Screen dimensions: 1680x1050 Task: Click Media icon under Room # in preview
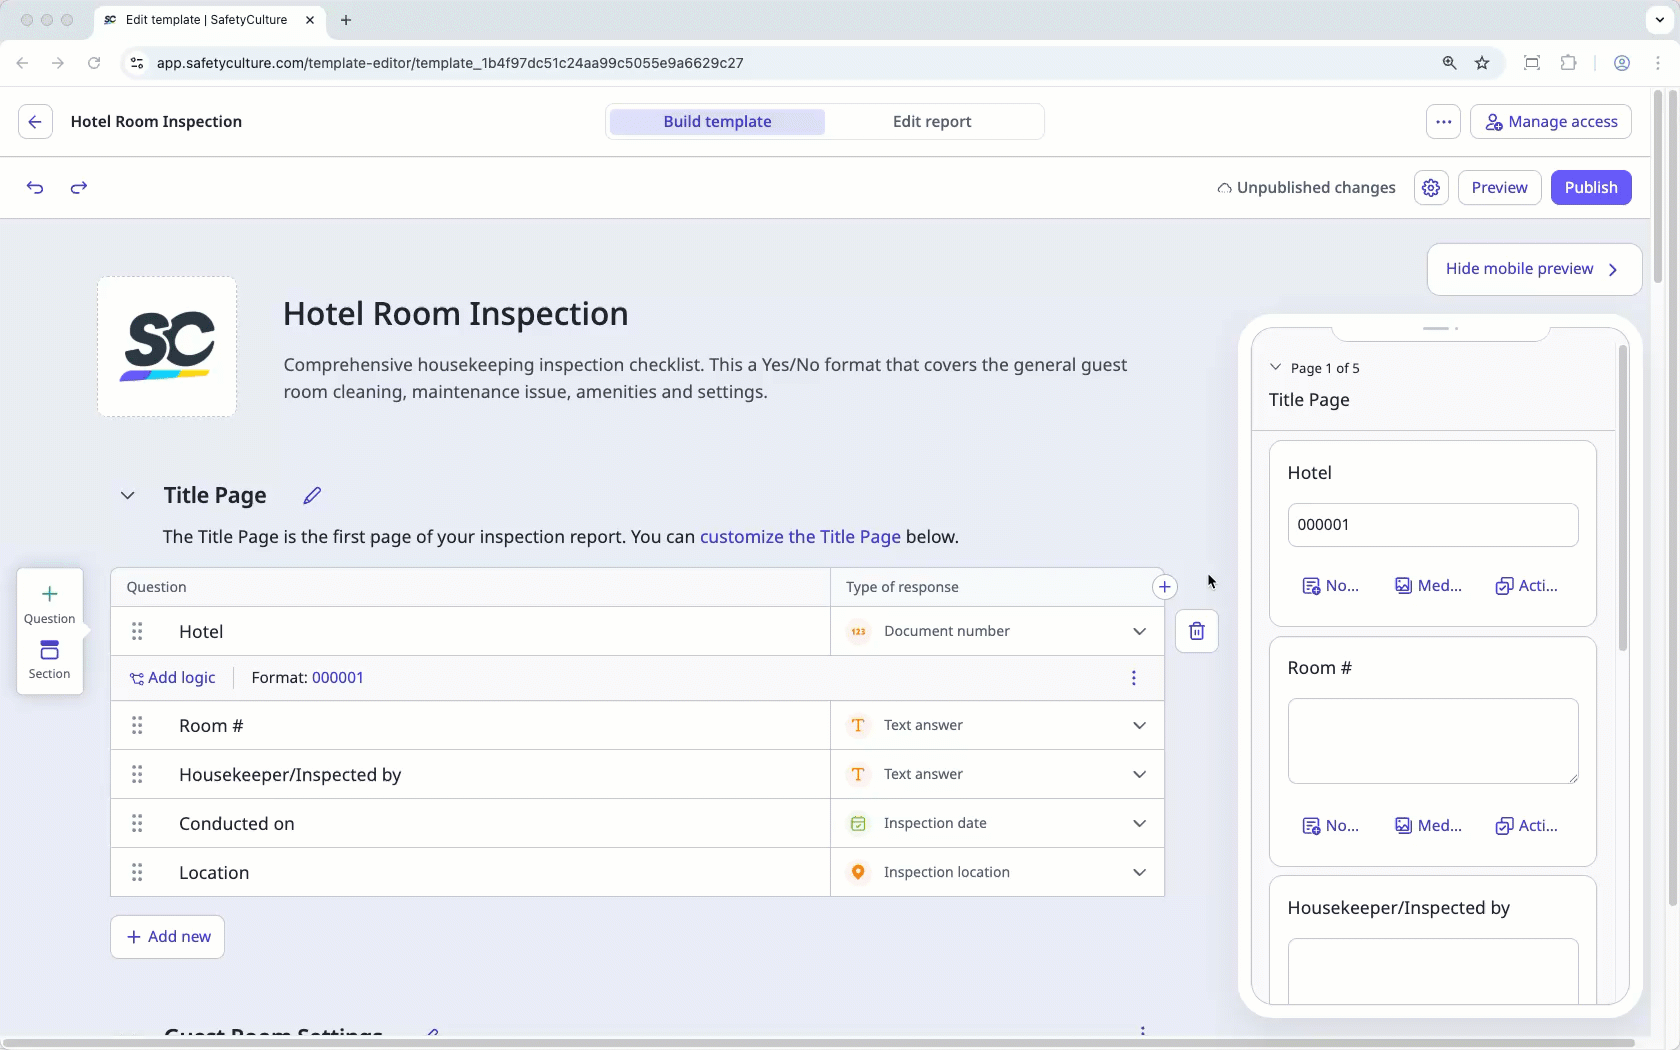point(1428,826)
